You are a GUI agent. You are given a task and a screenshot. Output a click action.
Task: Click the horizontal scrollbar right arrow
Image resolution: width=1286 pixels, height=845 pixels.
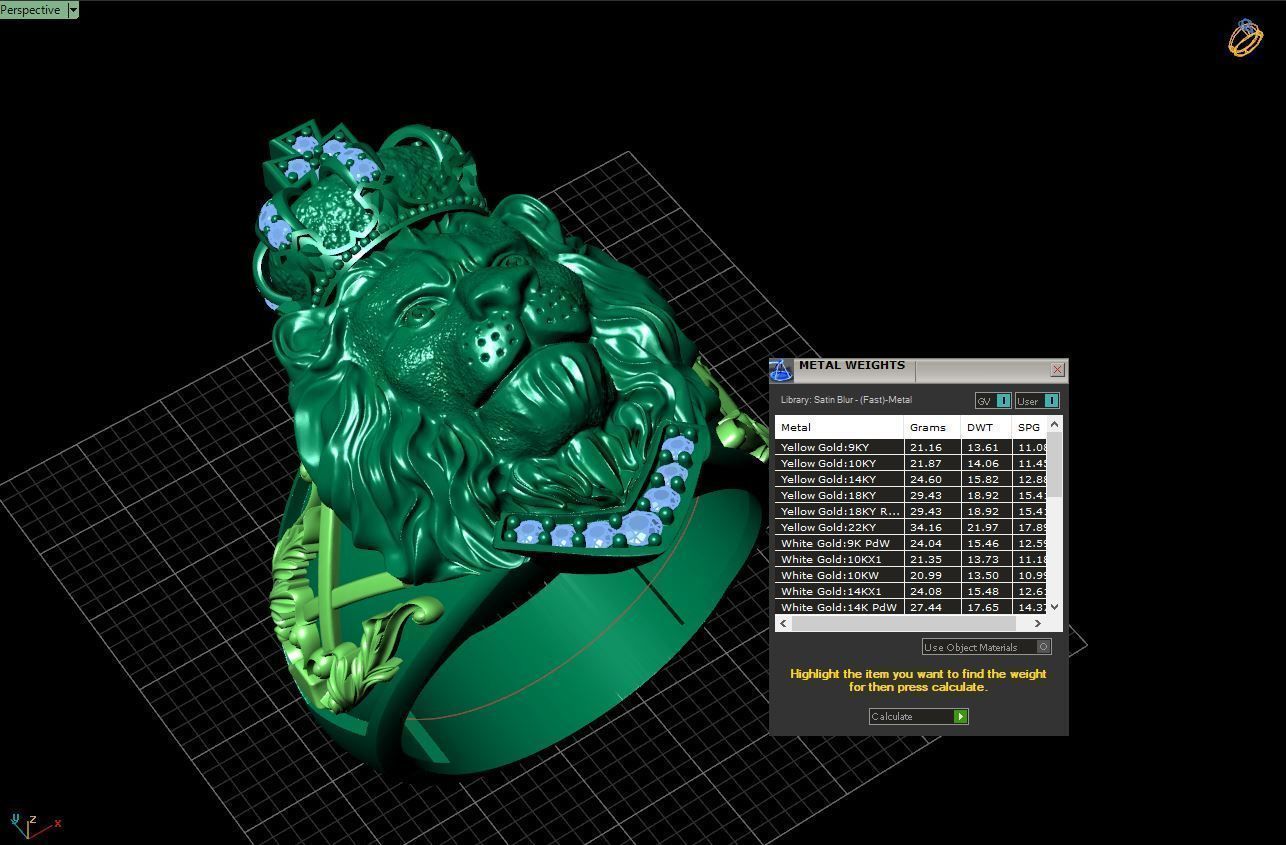point(1038,623)
